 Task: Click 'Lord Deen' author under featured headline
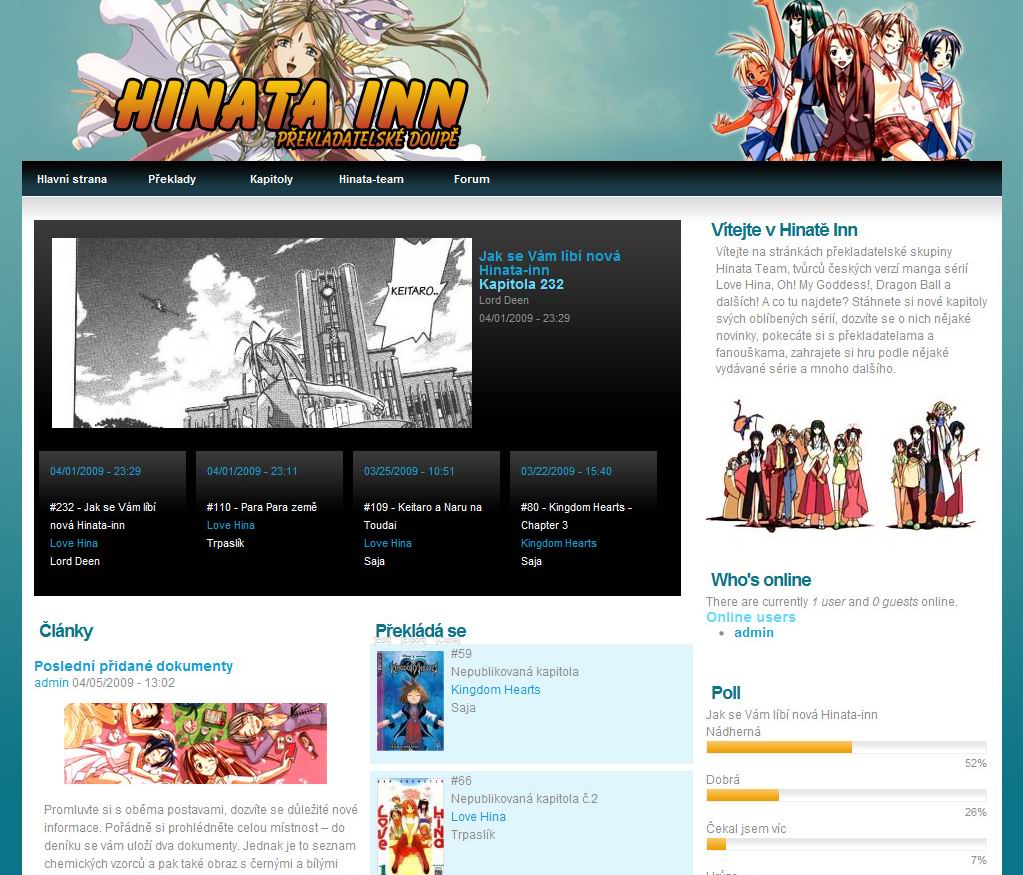[x=504, y=300]
